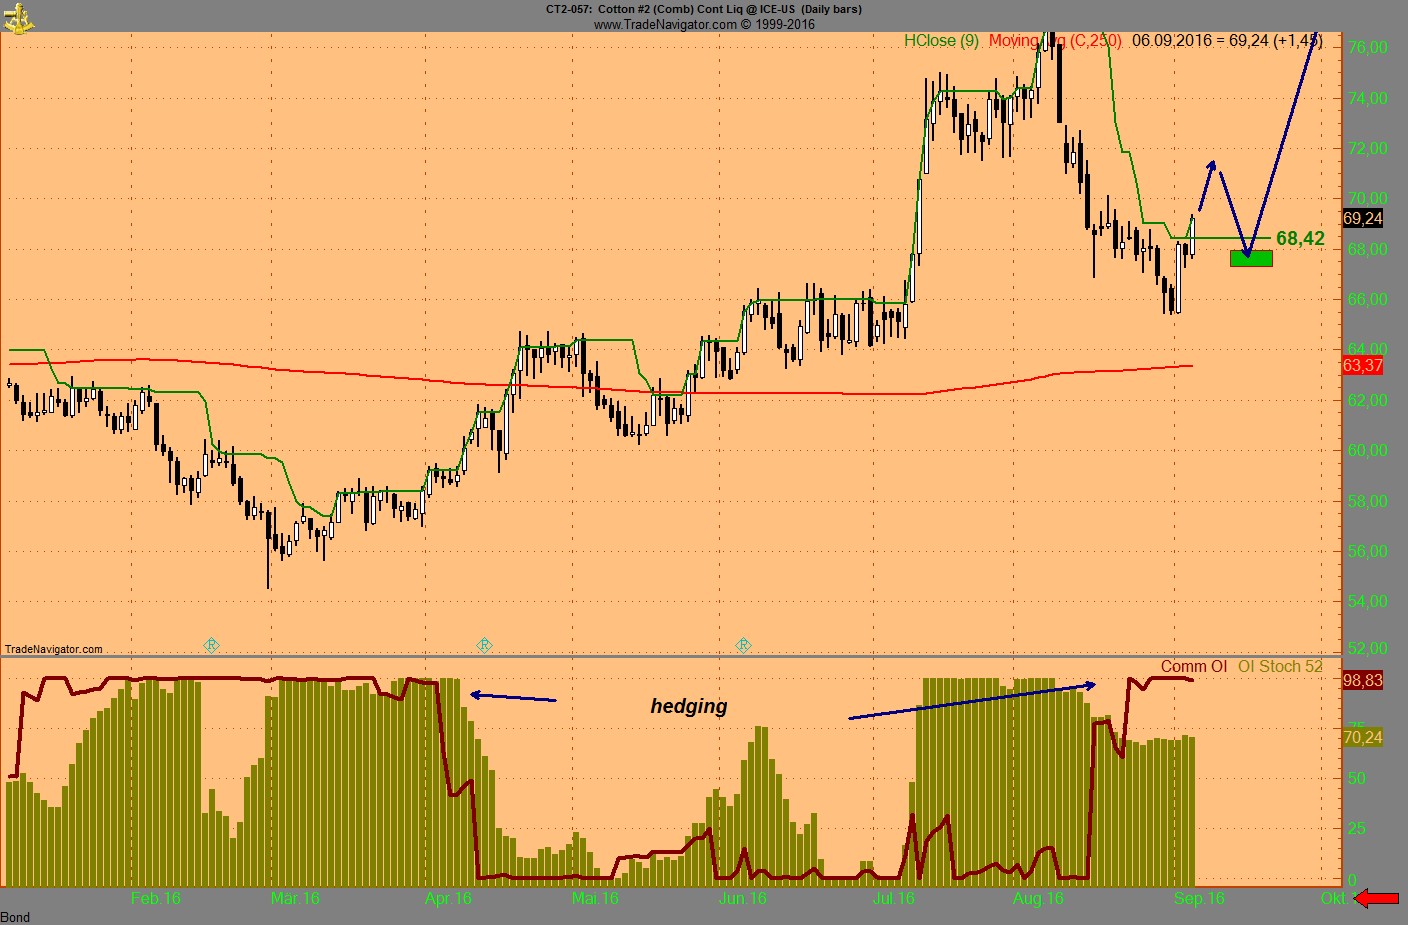Click the rollover R marker near February

[x=211, y=645]
